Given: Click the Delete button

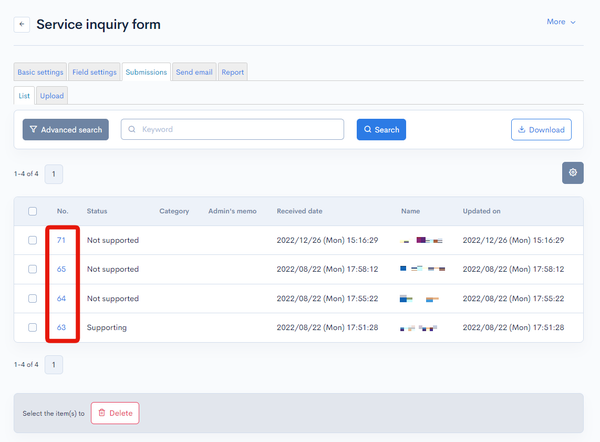Looking at the screenshot, I should pos(115,413).
